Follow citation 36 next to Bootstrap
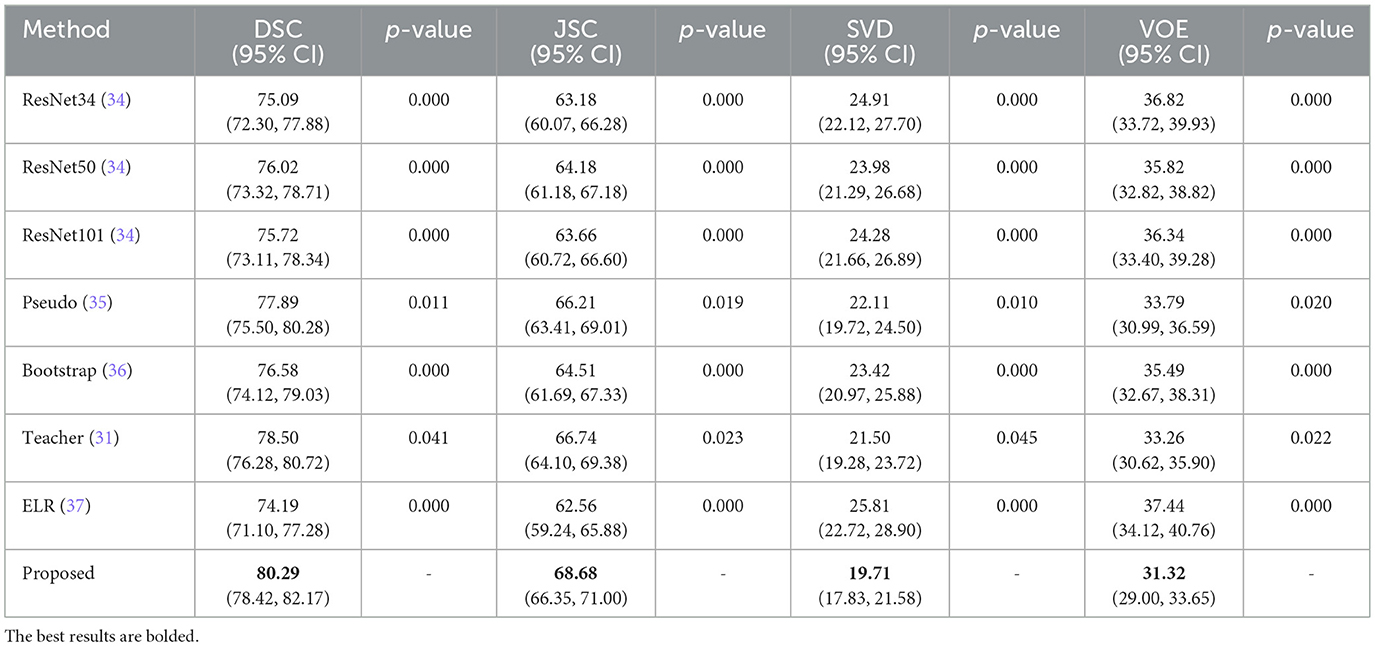The width and height of the screenshot is (1375, 647). (116, 371)
